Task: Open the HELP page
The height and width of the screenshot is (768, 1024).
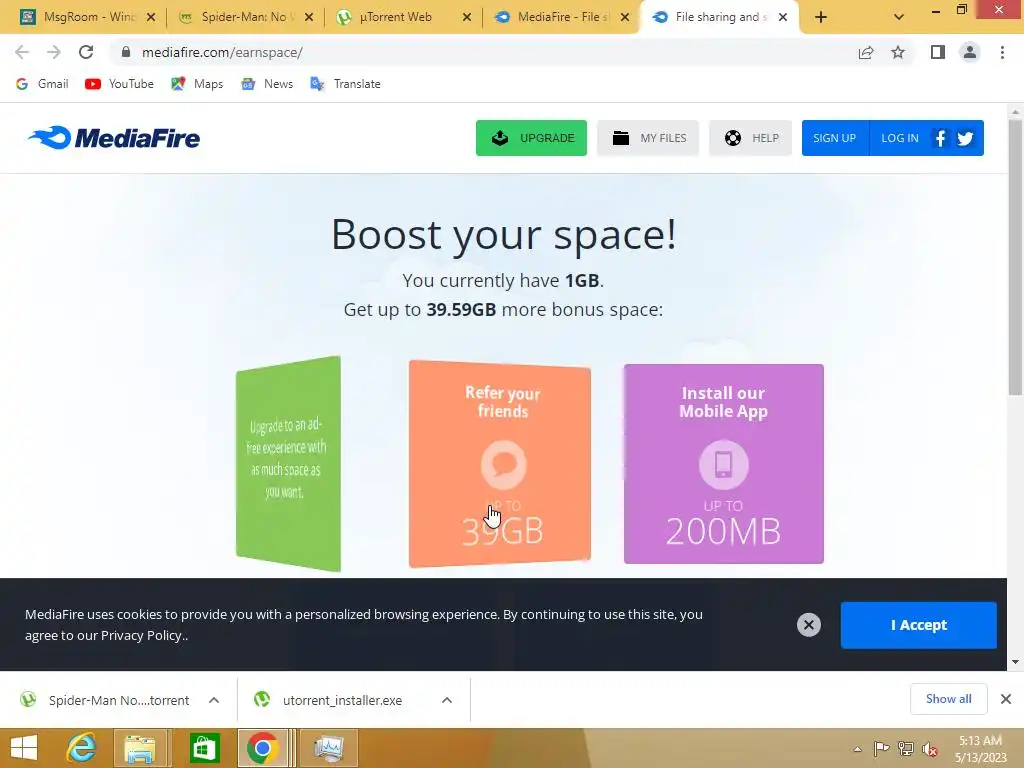Action: 750,138
